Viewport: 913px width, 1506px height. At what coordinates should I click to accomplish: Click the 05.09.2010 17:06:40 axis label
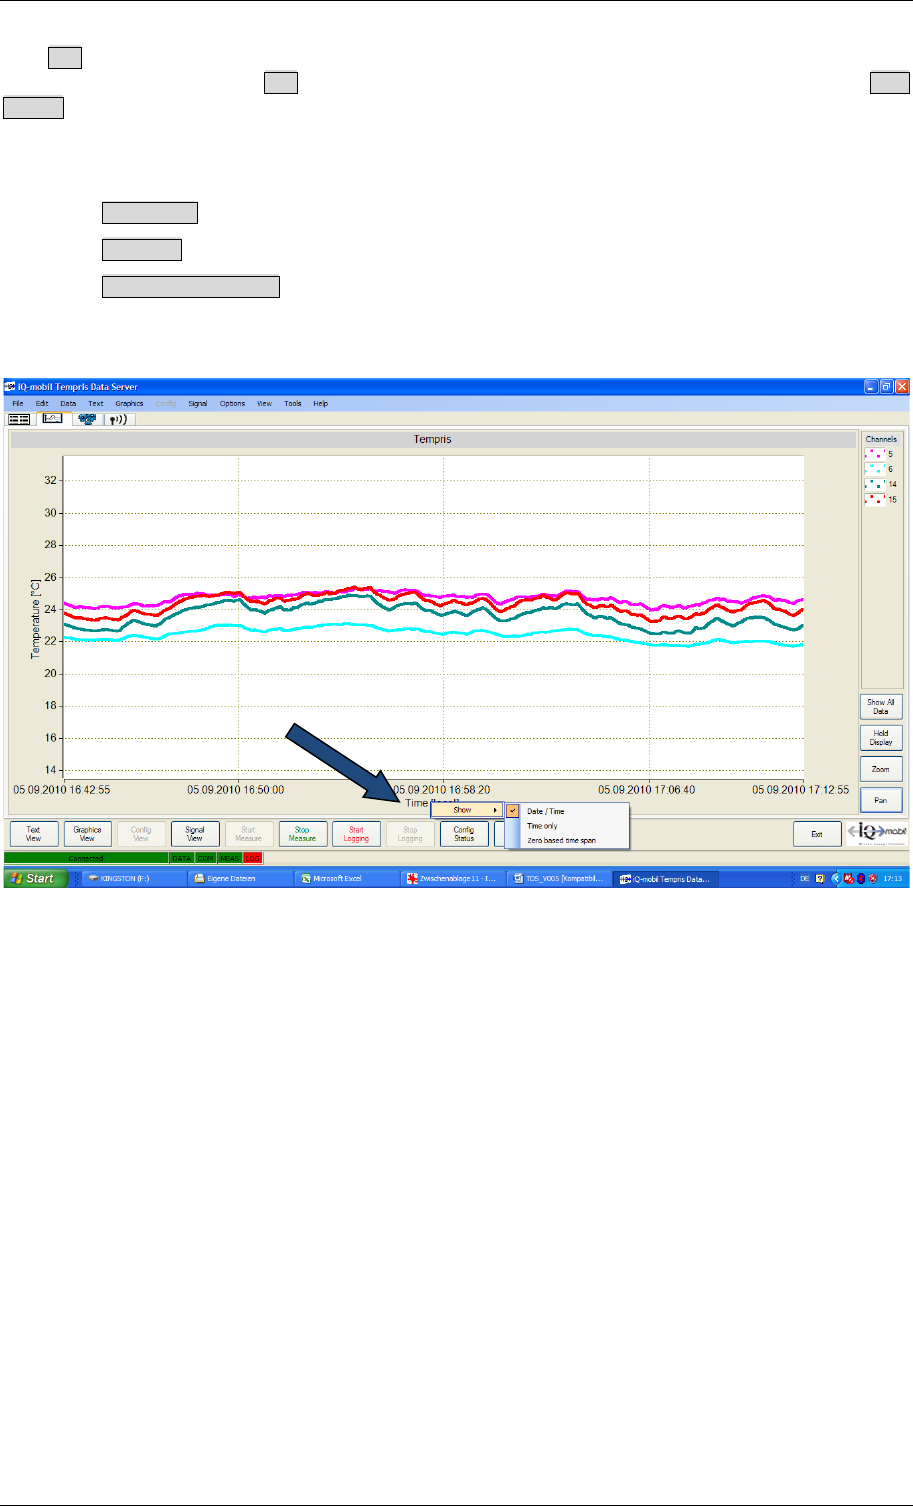click(x=649, y=789)
